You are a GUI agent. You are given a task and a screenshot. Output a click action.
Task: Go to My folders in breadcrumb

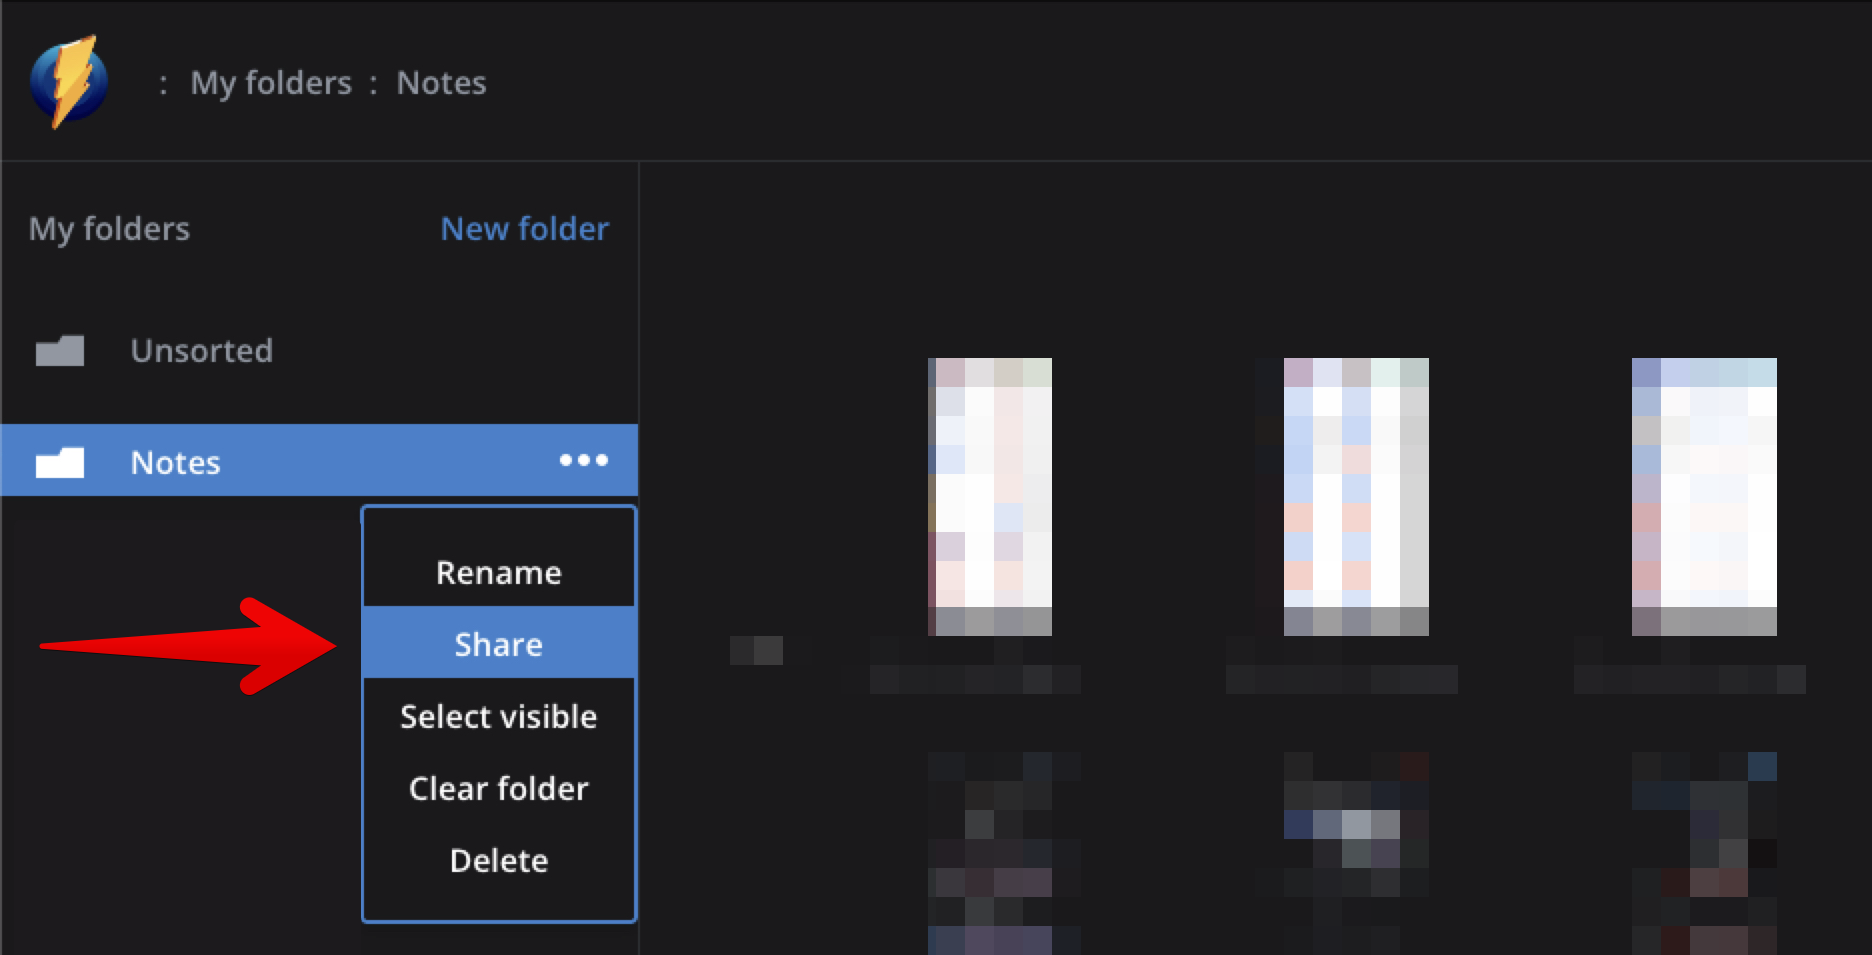pos(271,83)
